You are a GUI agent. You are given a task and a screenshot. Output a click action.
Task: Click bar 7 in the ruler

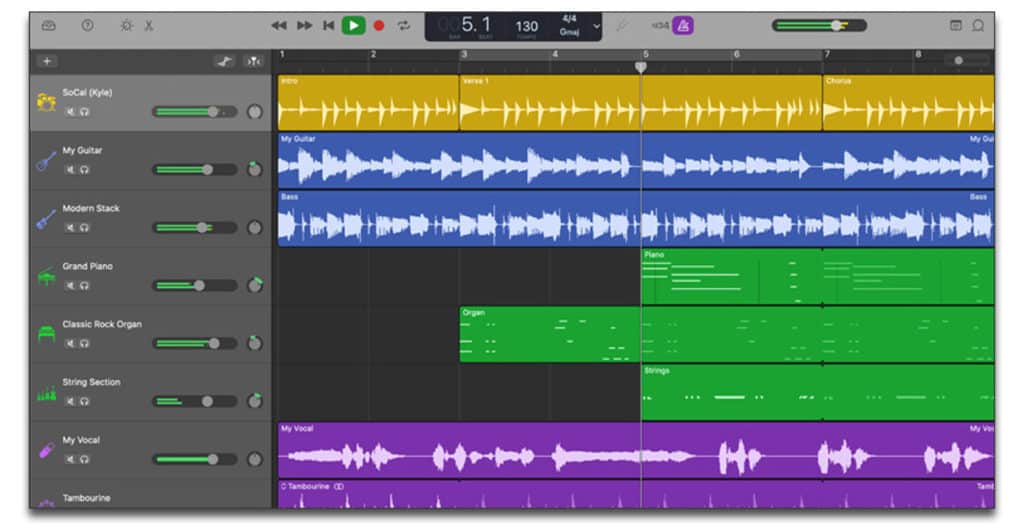(x=827, y=54)
